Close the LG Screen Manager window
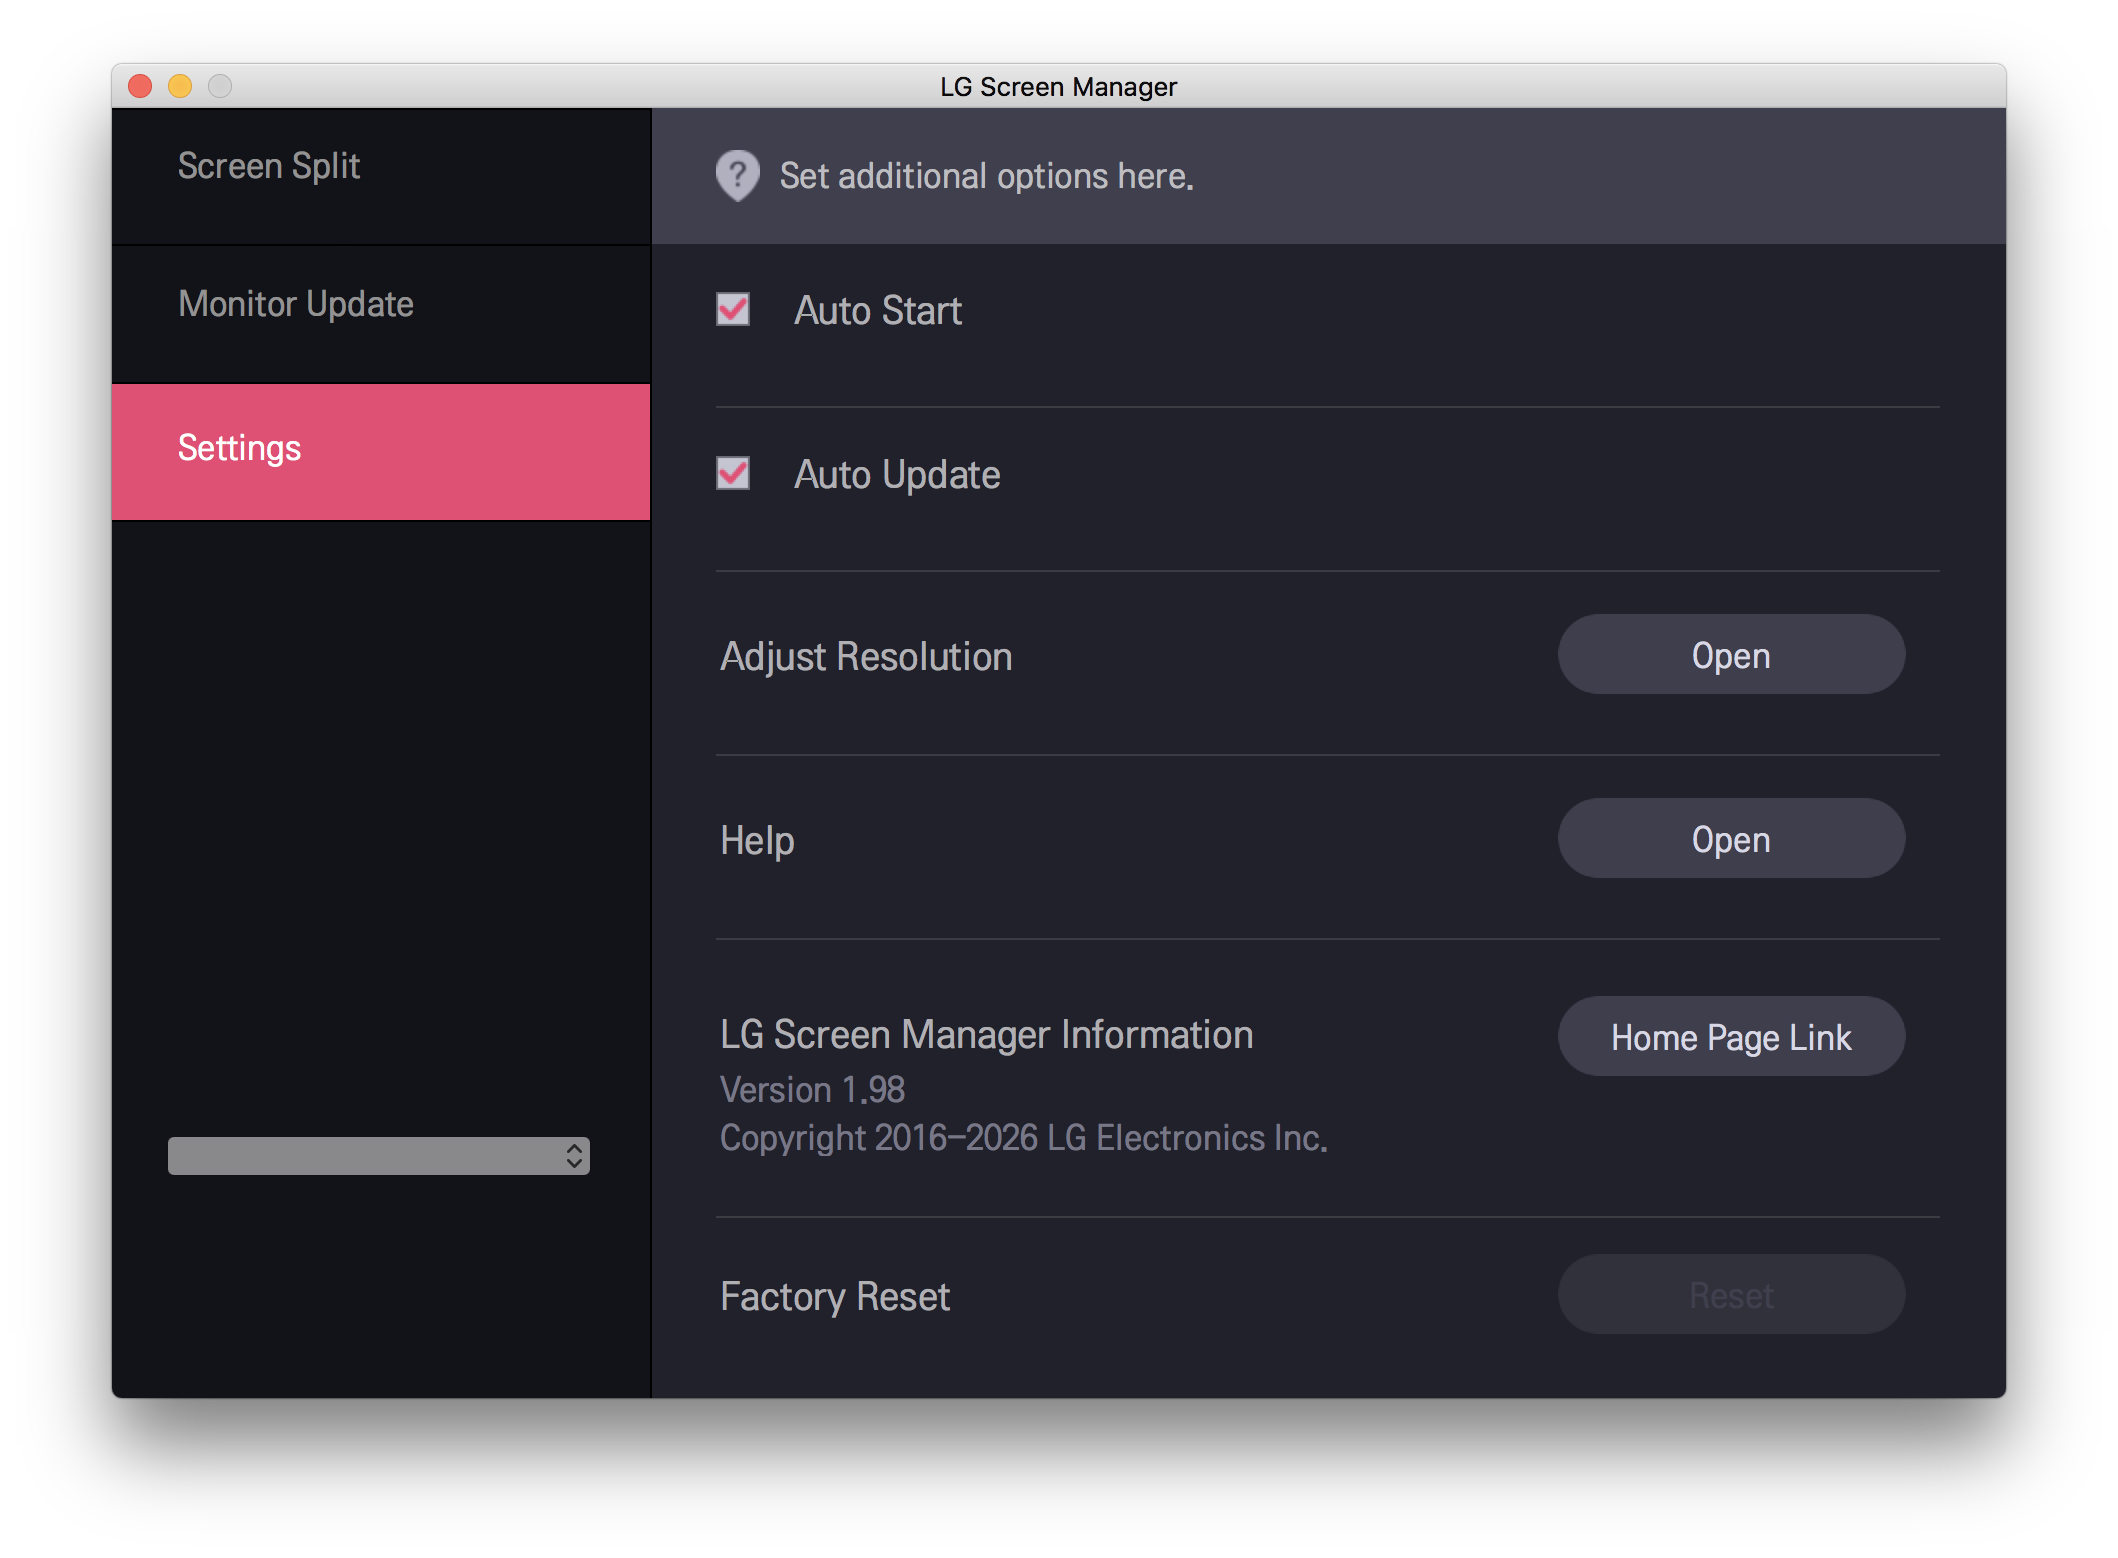 click(x=141, y=87)
